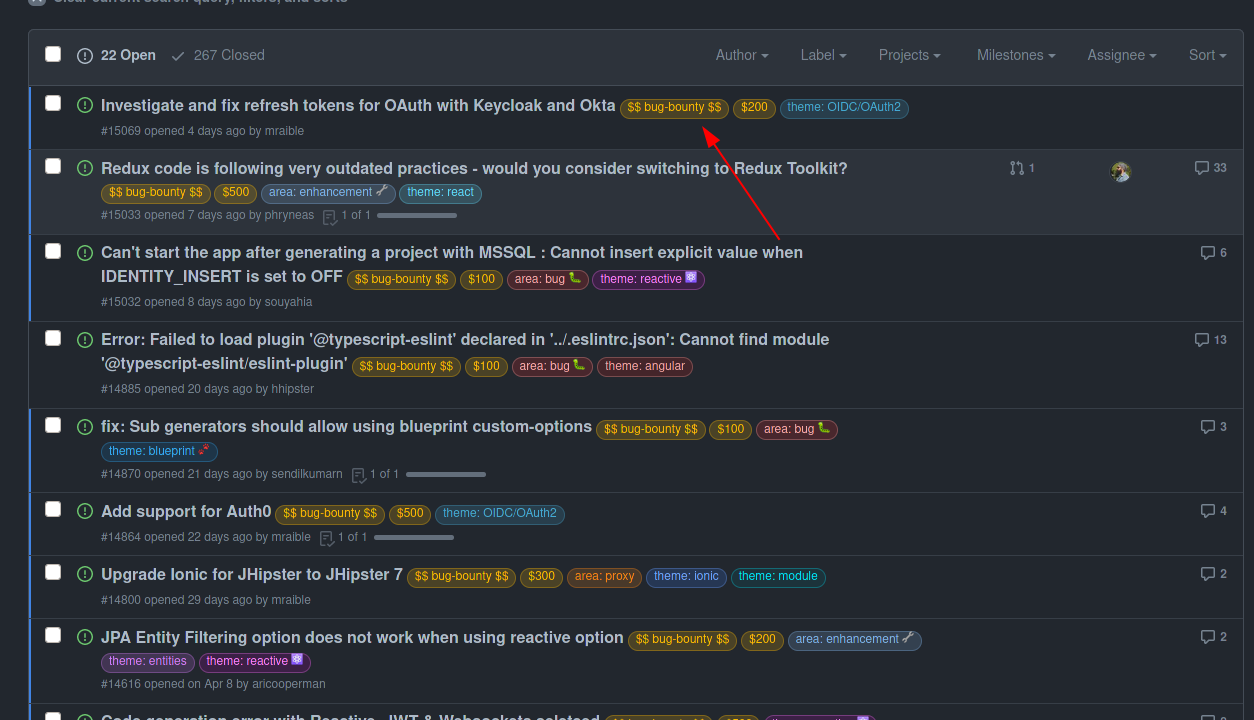Filter by 'theme: entities' label

click(x=148, y=662)
